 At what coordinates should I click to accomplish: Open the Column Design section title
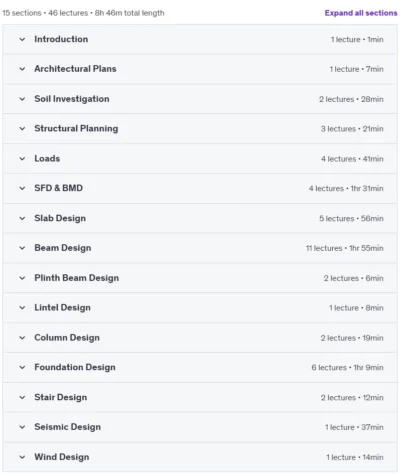[67, 338]
